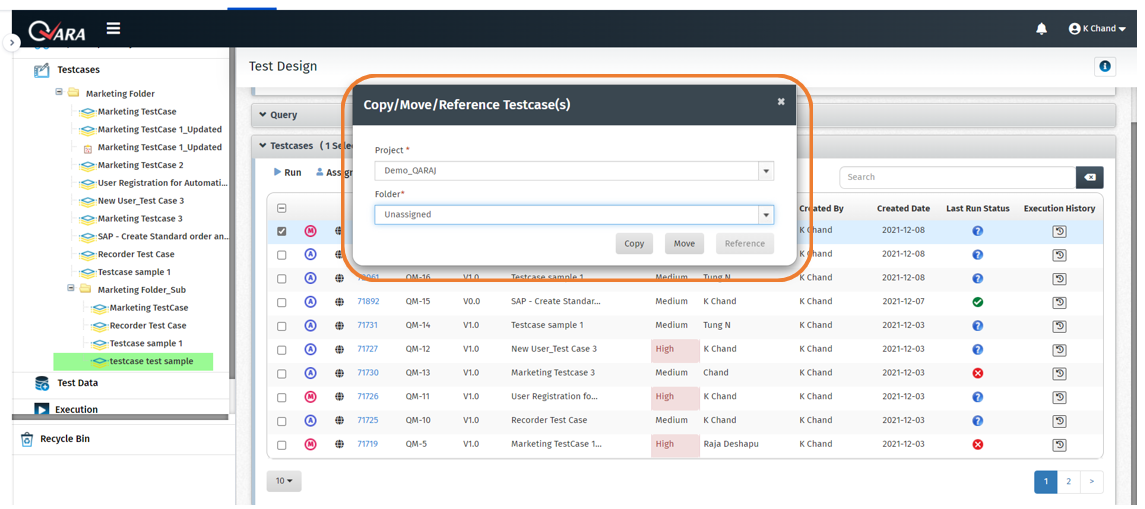Open the Test Data sidebar section
This screenshot has width=1145, height=509.
pos(77,383)
